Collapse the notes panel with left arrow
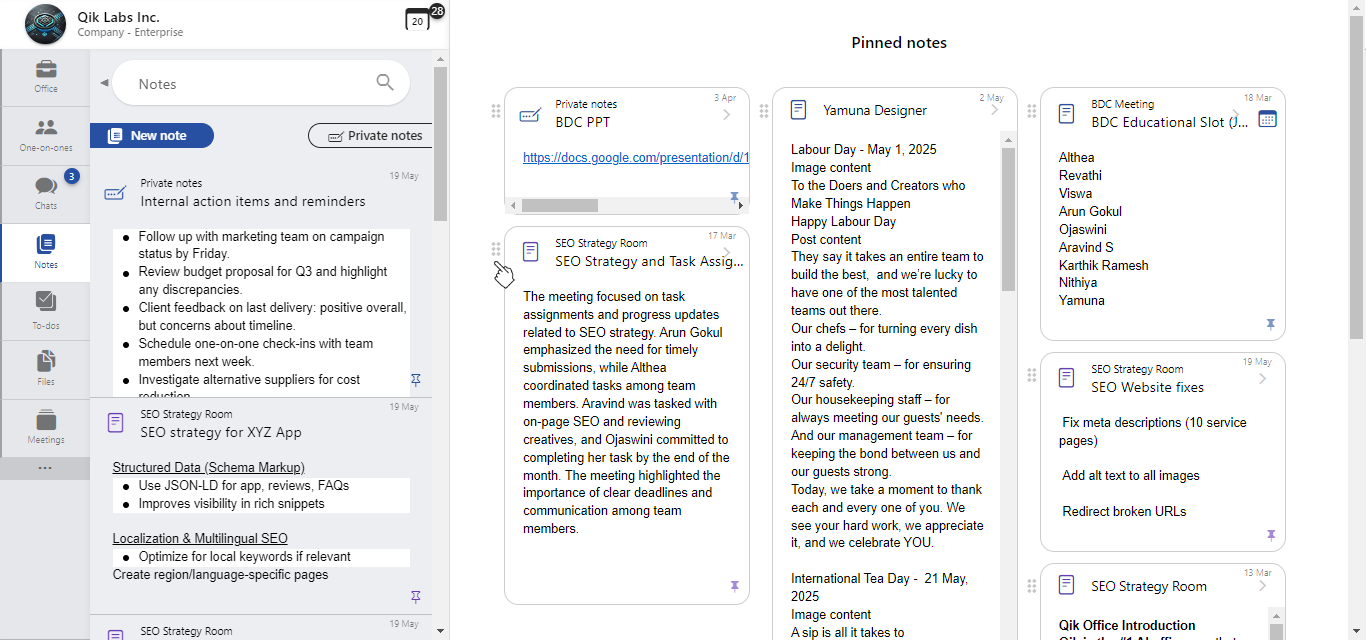 point(104,83)
